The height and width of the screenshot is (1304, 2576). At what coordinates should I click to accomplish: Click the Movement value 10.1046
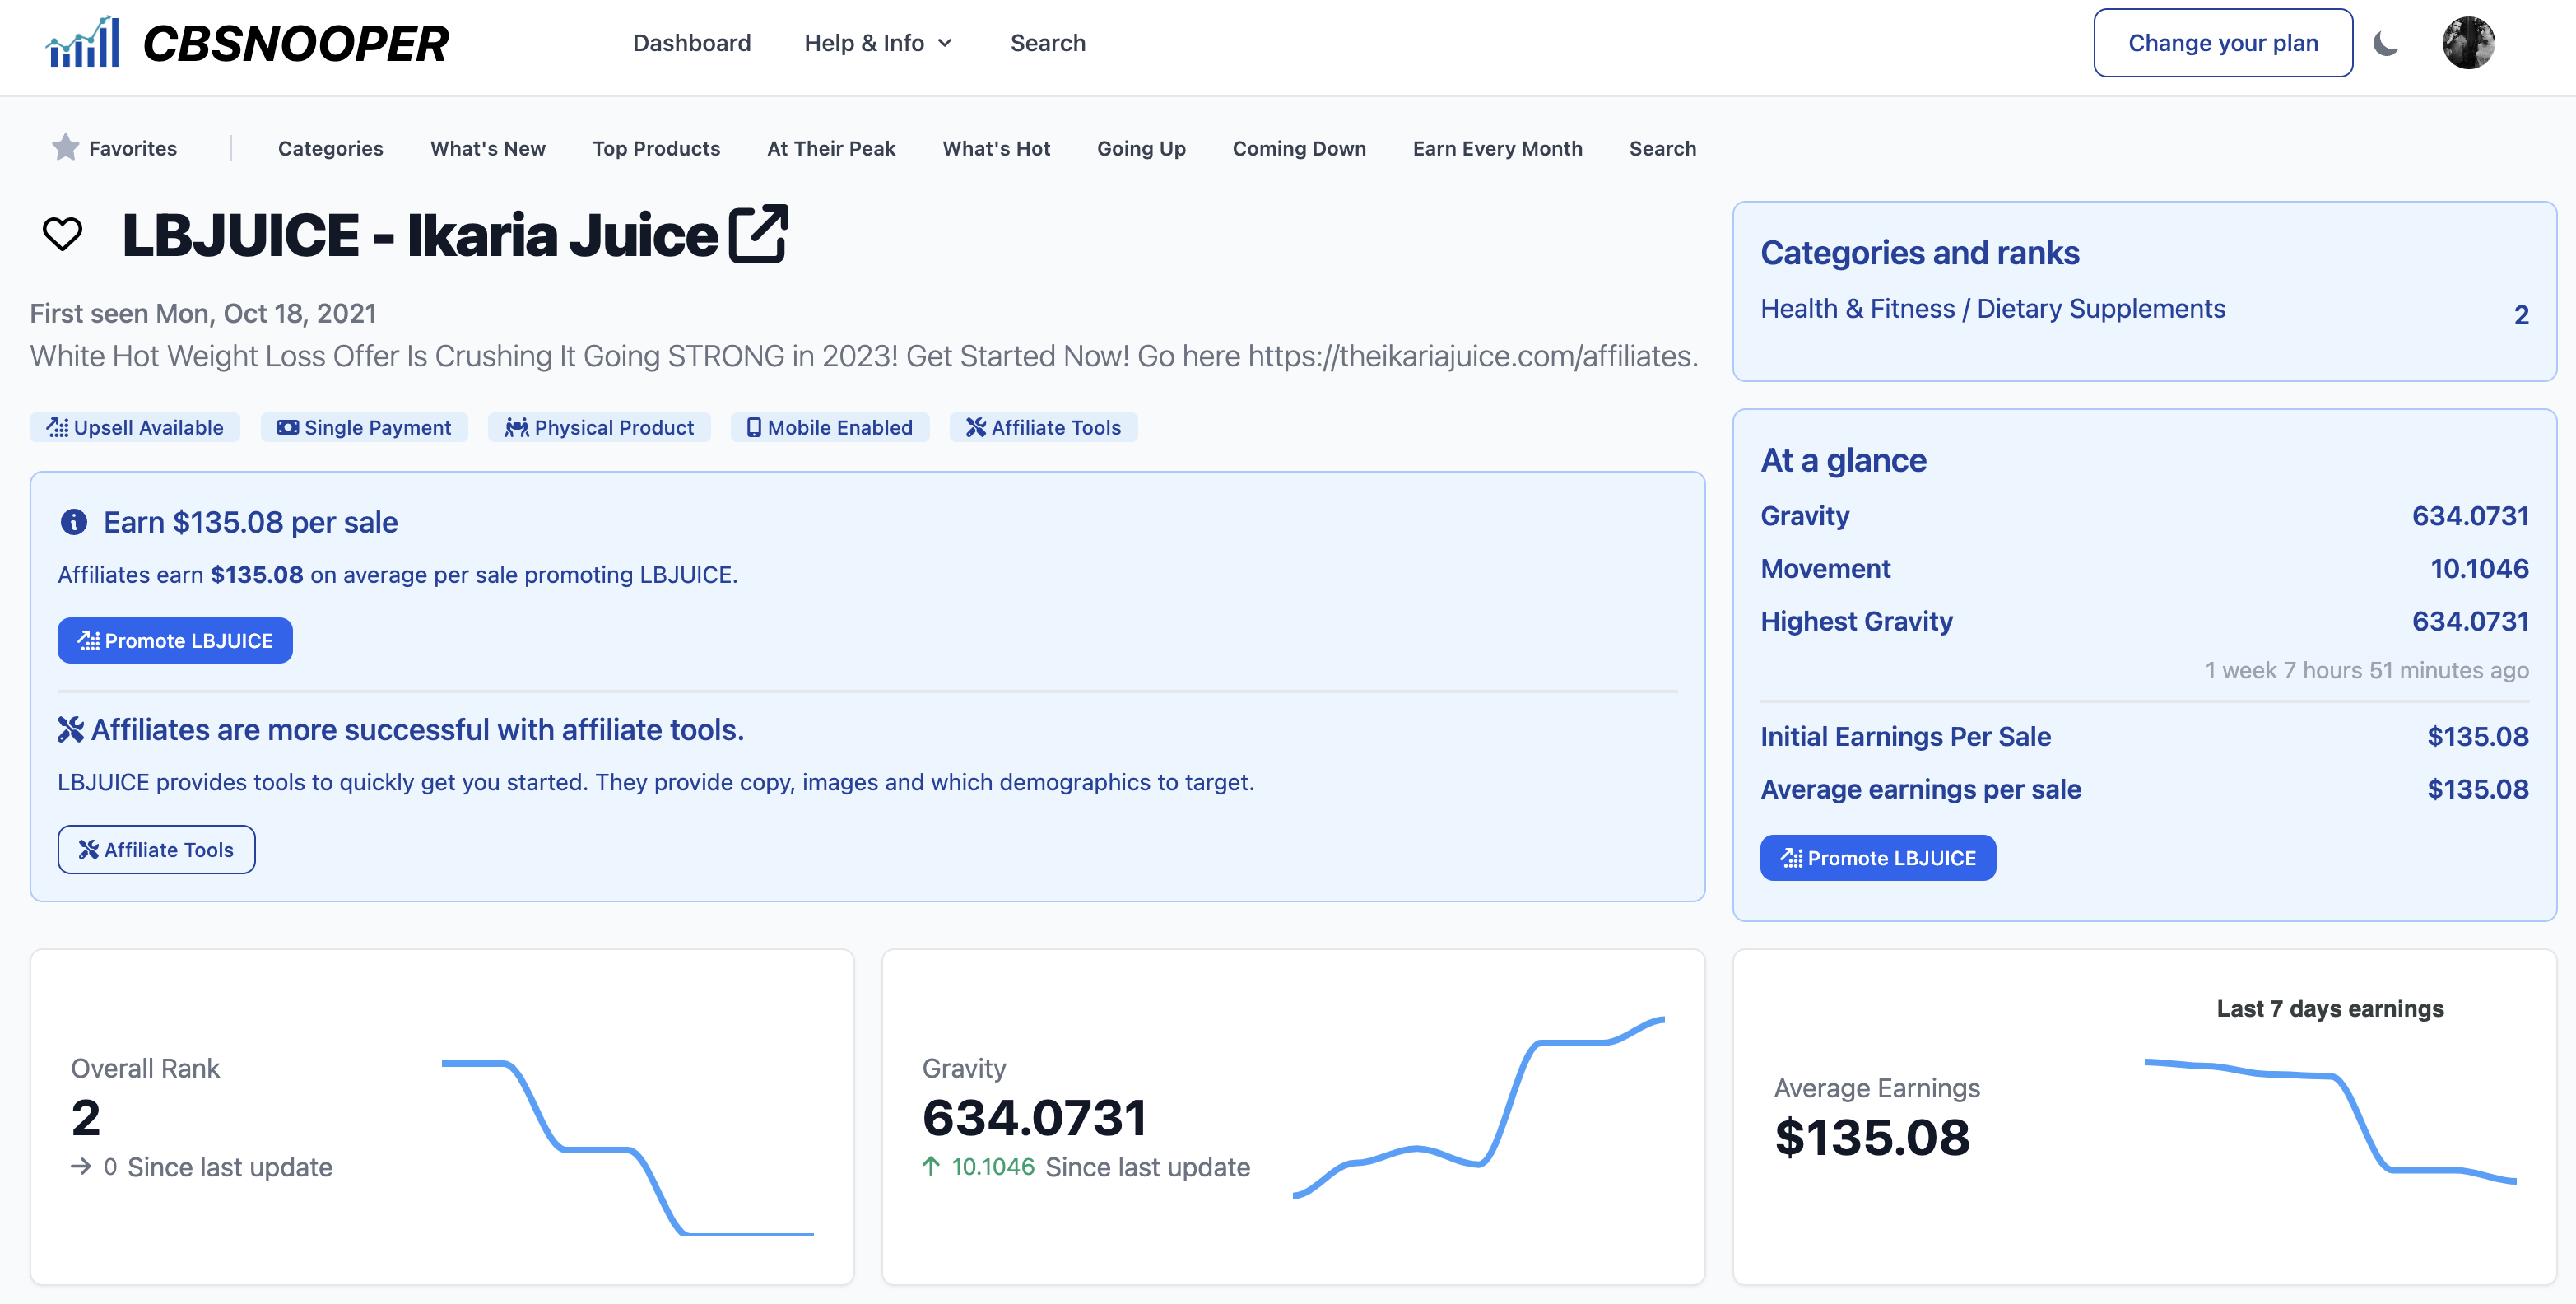coord(2479,568)
